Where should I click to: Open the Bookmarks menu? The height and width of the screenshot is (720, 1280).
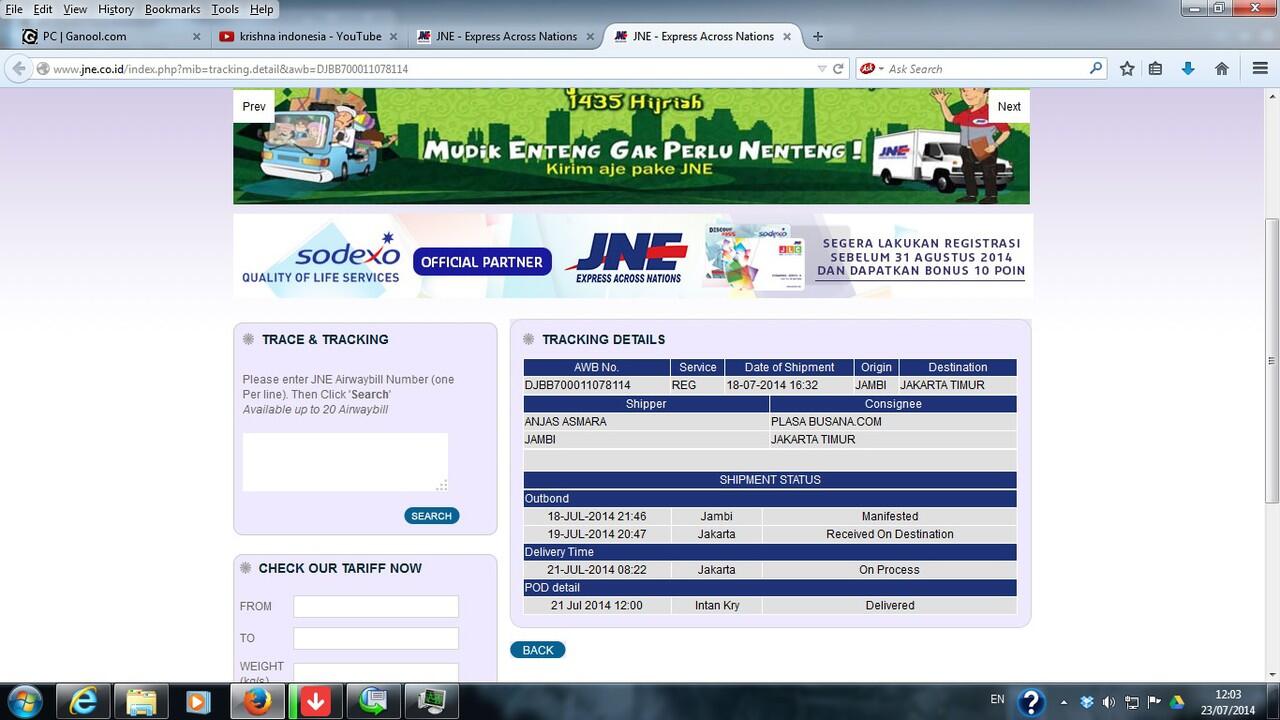point(172,9)
